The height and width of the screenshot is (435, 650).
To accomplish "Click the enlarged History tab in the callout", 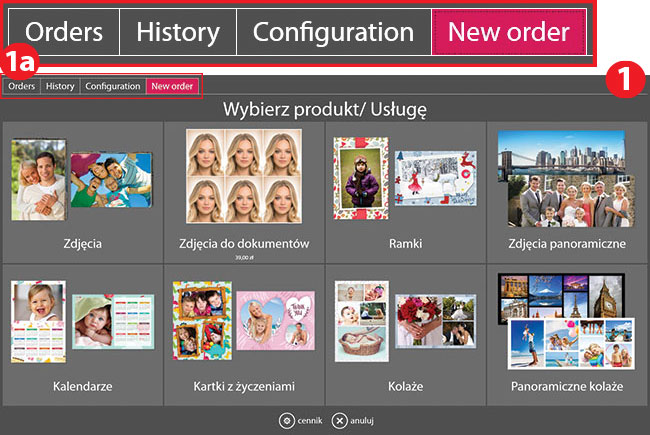I will click(177, 32).
